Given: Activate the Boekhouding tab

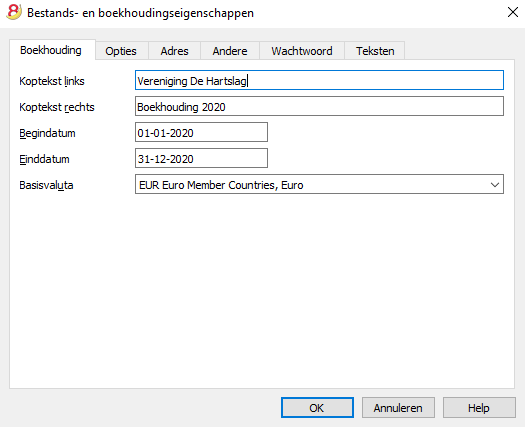Looking at the screenshot, I should pyautogui.click(x=51, y=50).
